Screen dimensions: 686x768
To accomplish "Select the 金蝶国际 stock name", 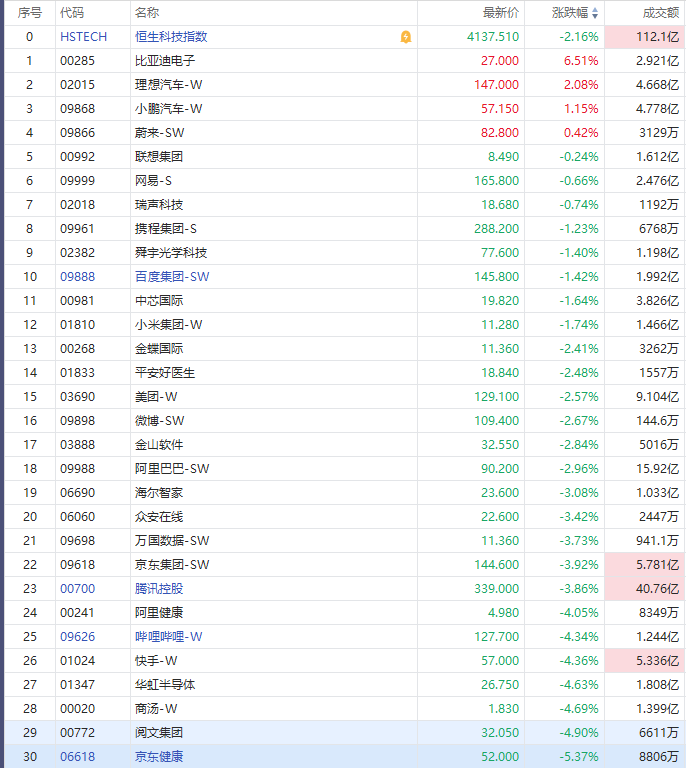I will (159, 349).
